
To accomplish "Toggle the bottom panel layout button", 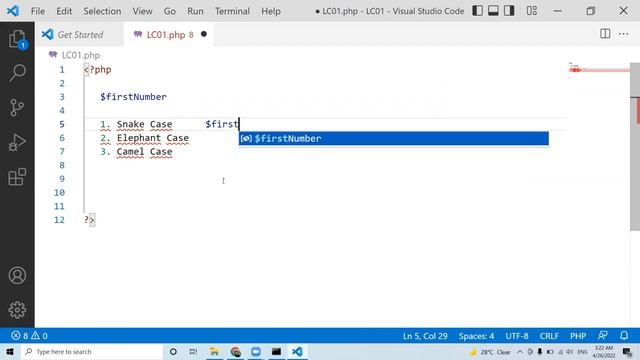I will pyautogui.click(x=493, y=11).
